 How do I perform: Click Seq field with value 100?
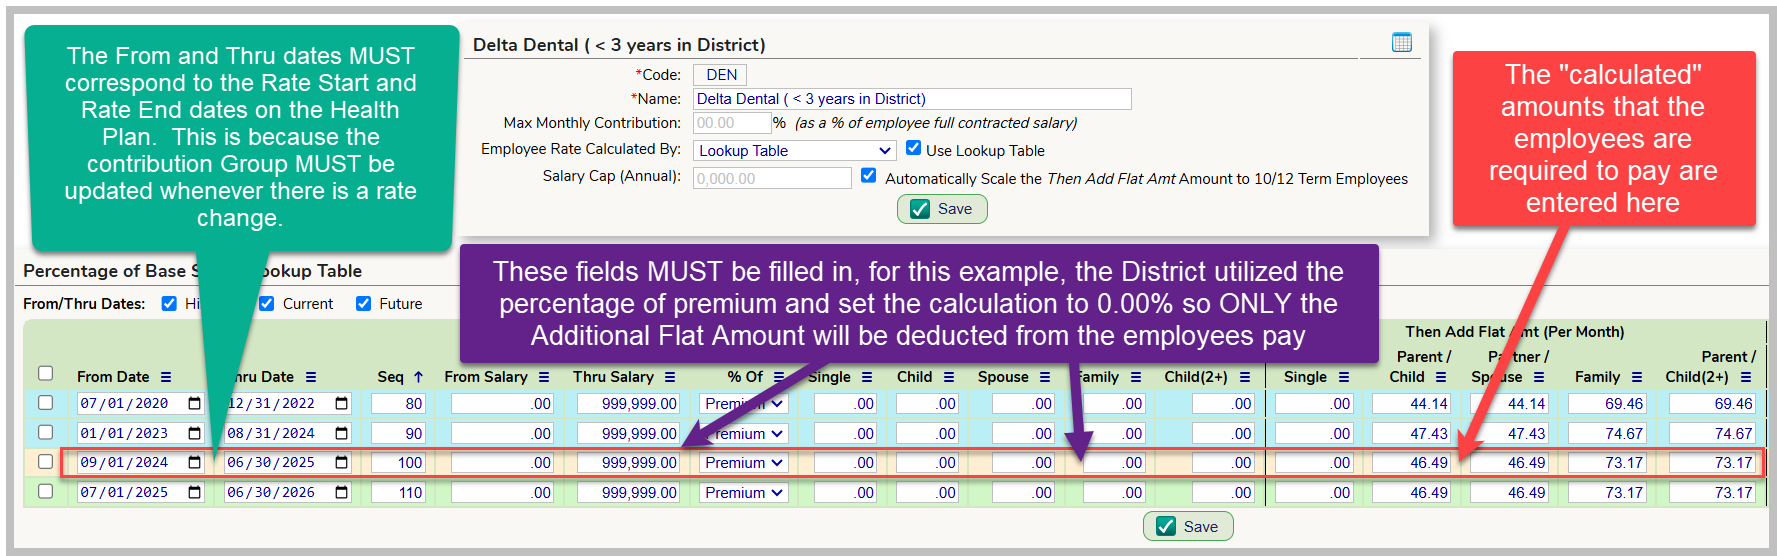pos(398,463)
